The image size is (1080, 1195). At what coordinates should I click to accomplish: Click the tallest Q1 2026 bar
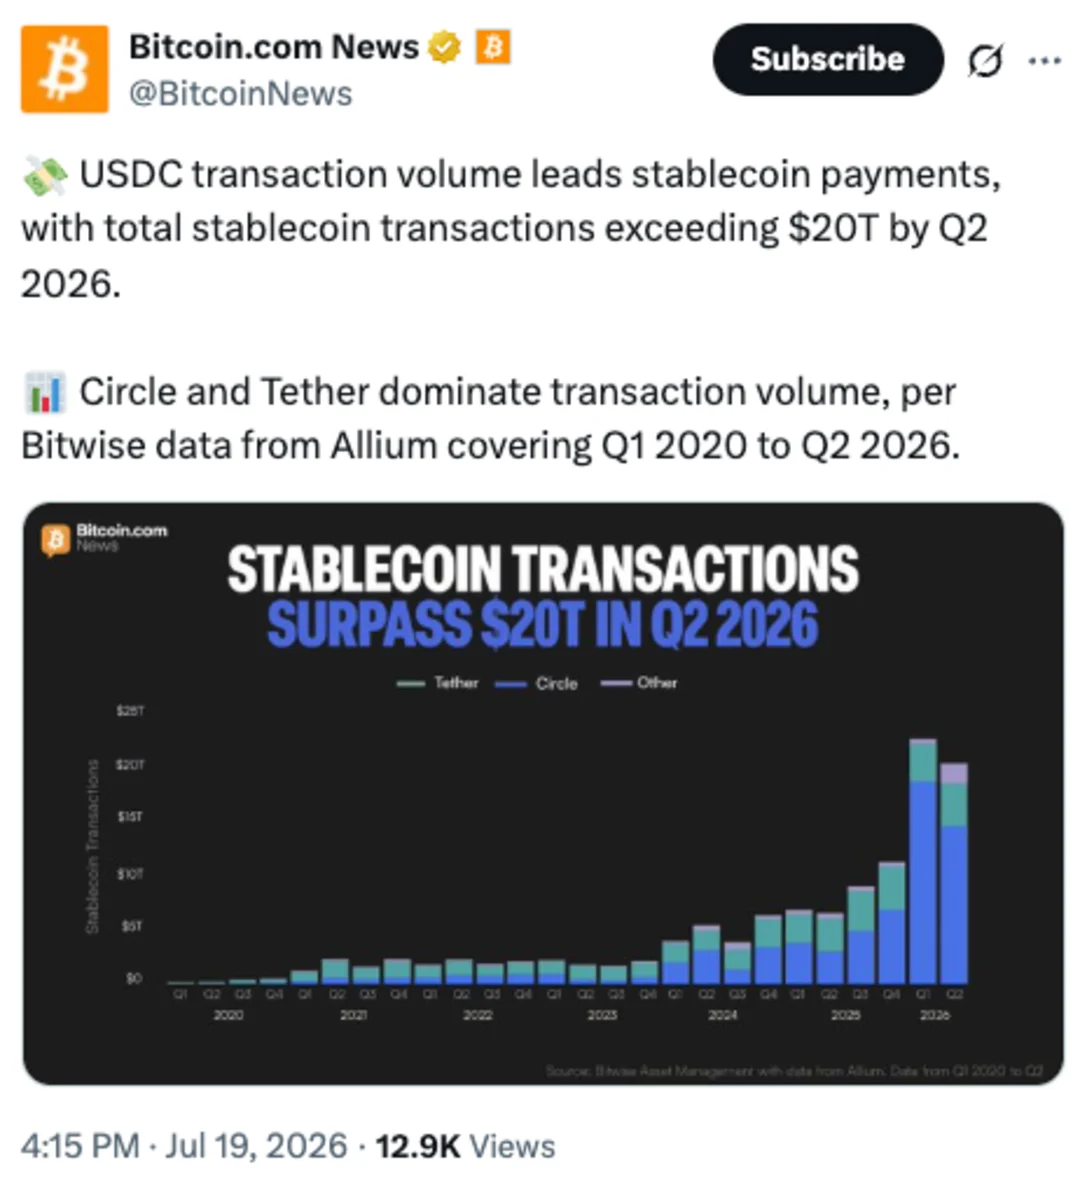pyautogui.click(x=923, y=861)
